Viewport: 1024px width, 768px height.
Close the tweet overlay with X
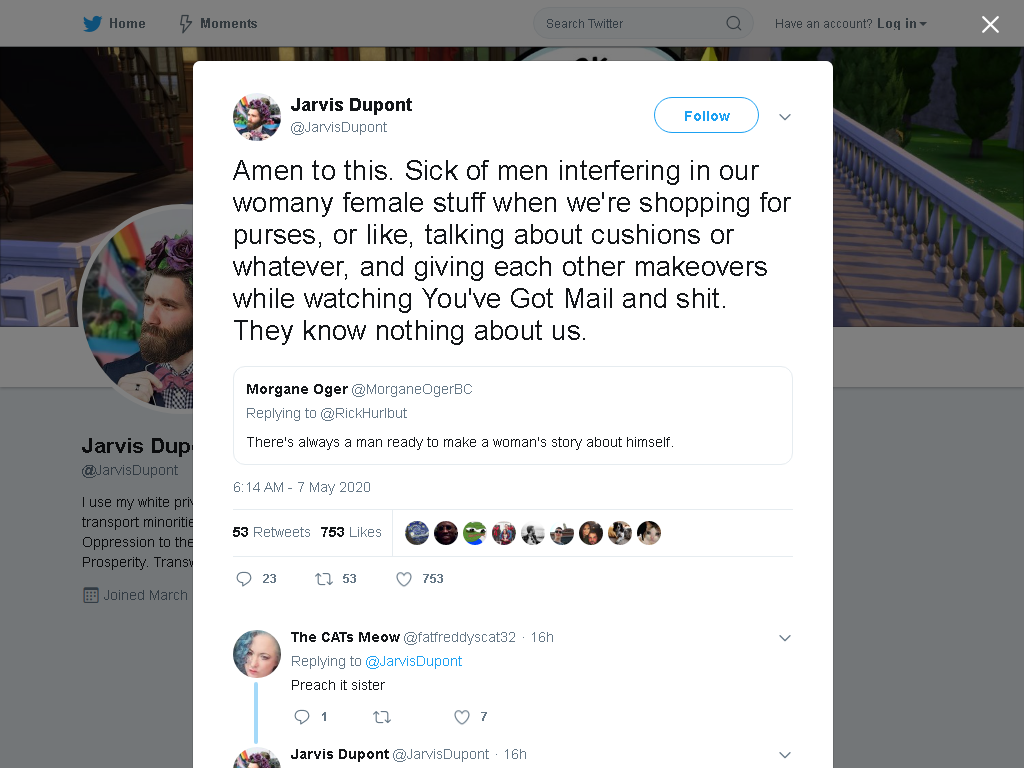[x=990, y=24]
